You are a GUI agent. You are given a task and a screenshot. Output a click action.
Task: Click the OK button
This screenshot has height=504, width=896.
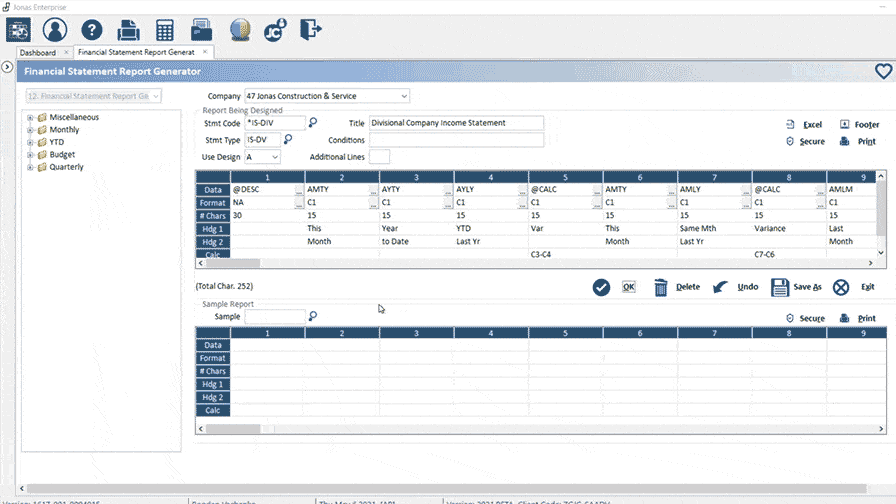tap(629, 287)
